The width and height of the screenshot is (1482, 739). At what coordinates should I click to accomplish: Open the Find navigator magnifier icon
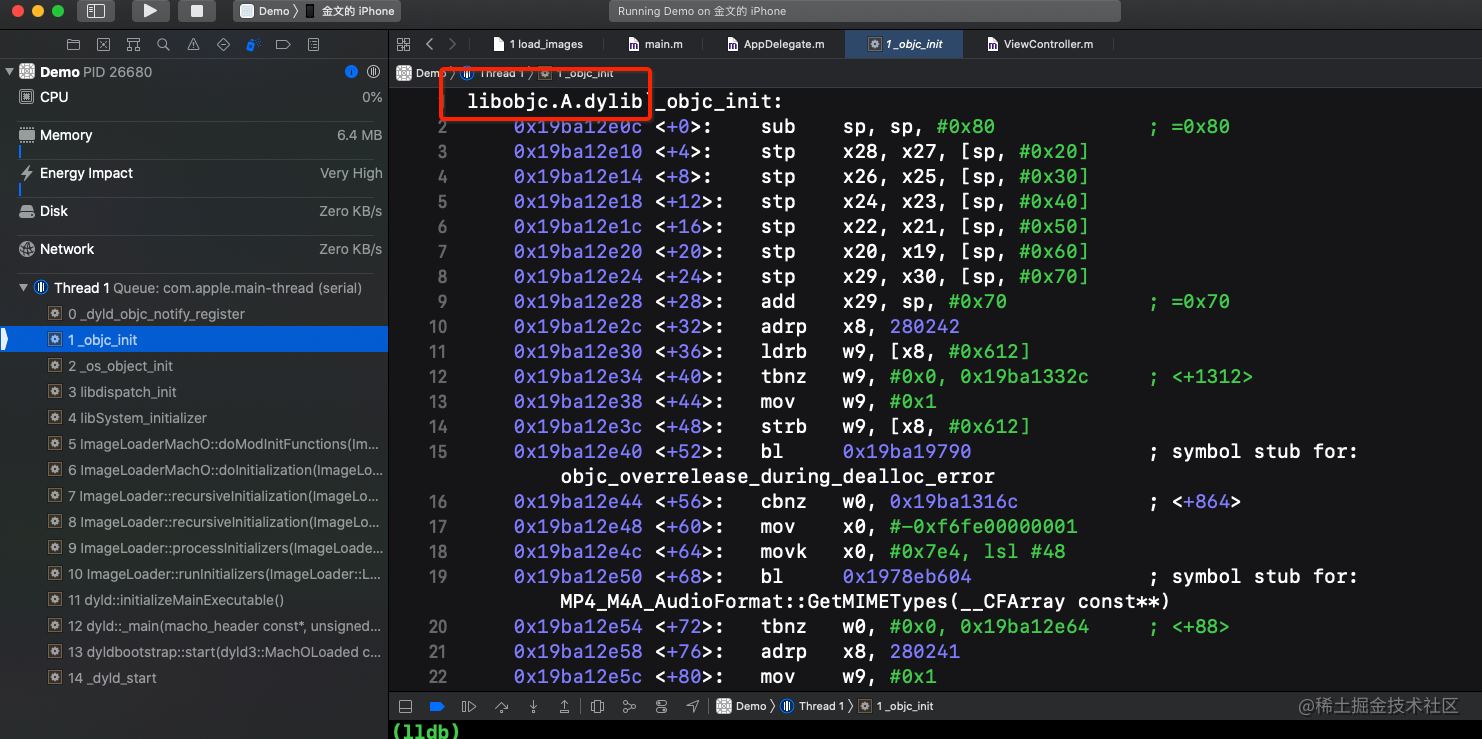point(163,45)
